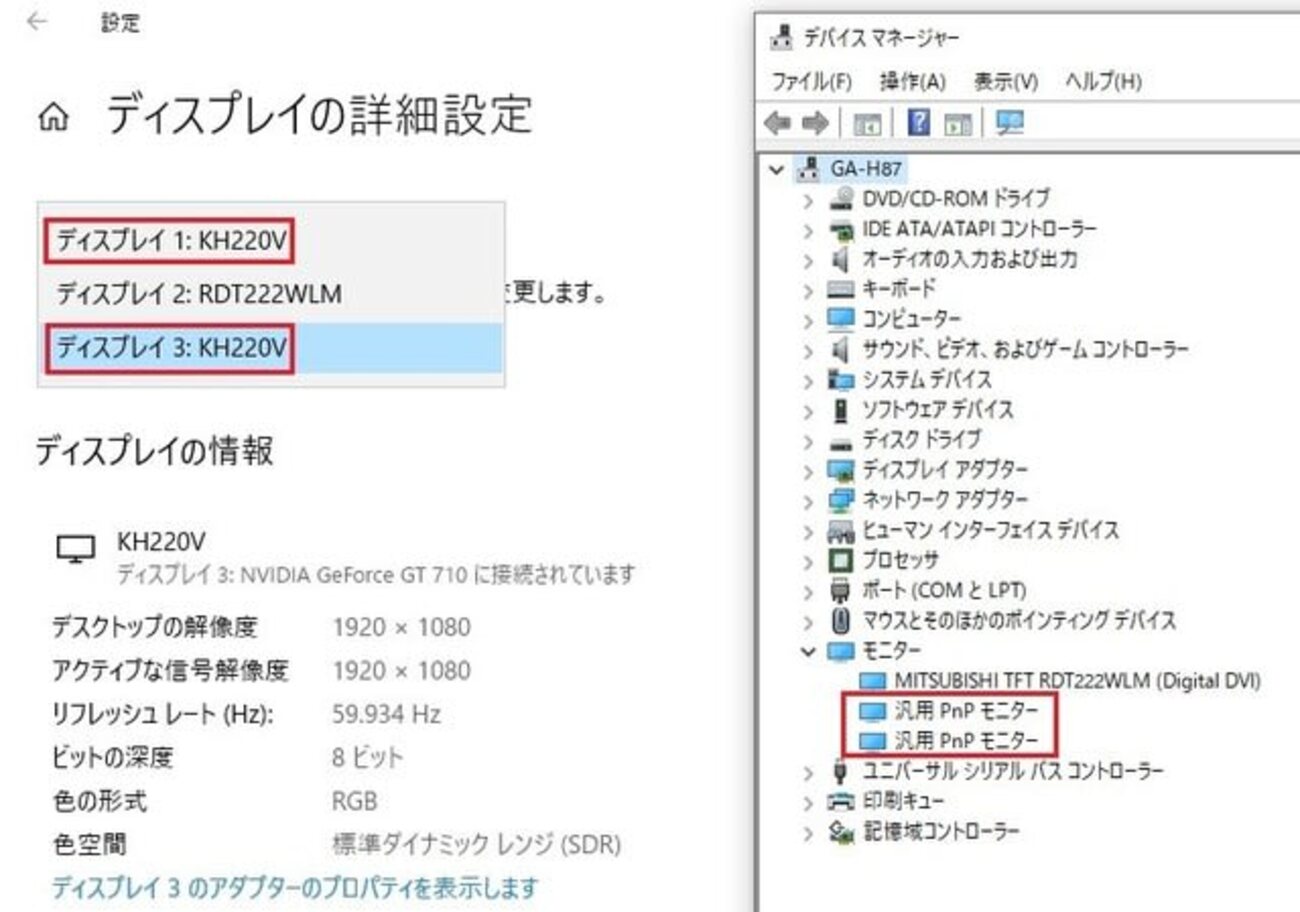This screenshot has height=912, width=1300.
Task: Click the Device Manager toolbar forward arrow
Action: coord(816,123)
